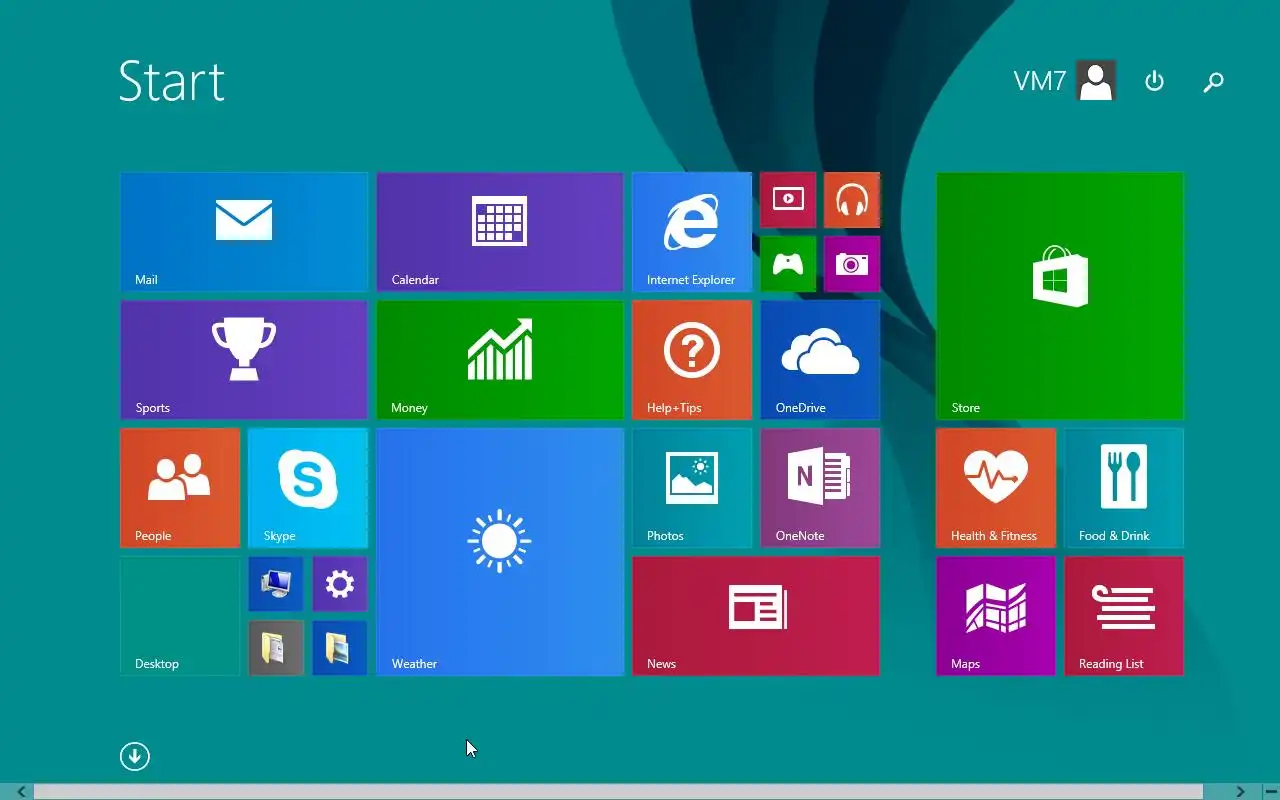The width and height of the screenshot is (1280, 800).
Task: Open the Help+Tips tile
Action: point(692,360)
